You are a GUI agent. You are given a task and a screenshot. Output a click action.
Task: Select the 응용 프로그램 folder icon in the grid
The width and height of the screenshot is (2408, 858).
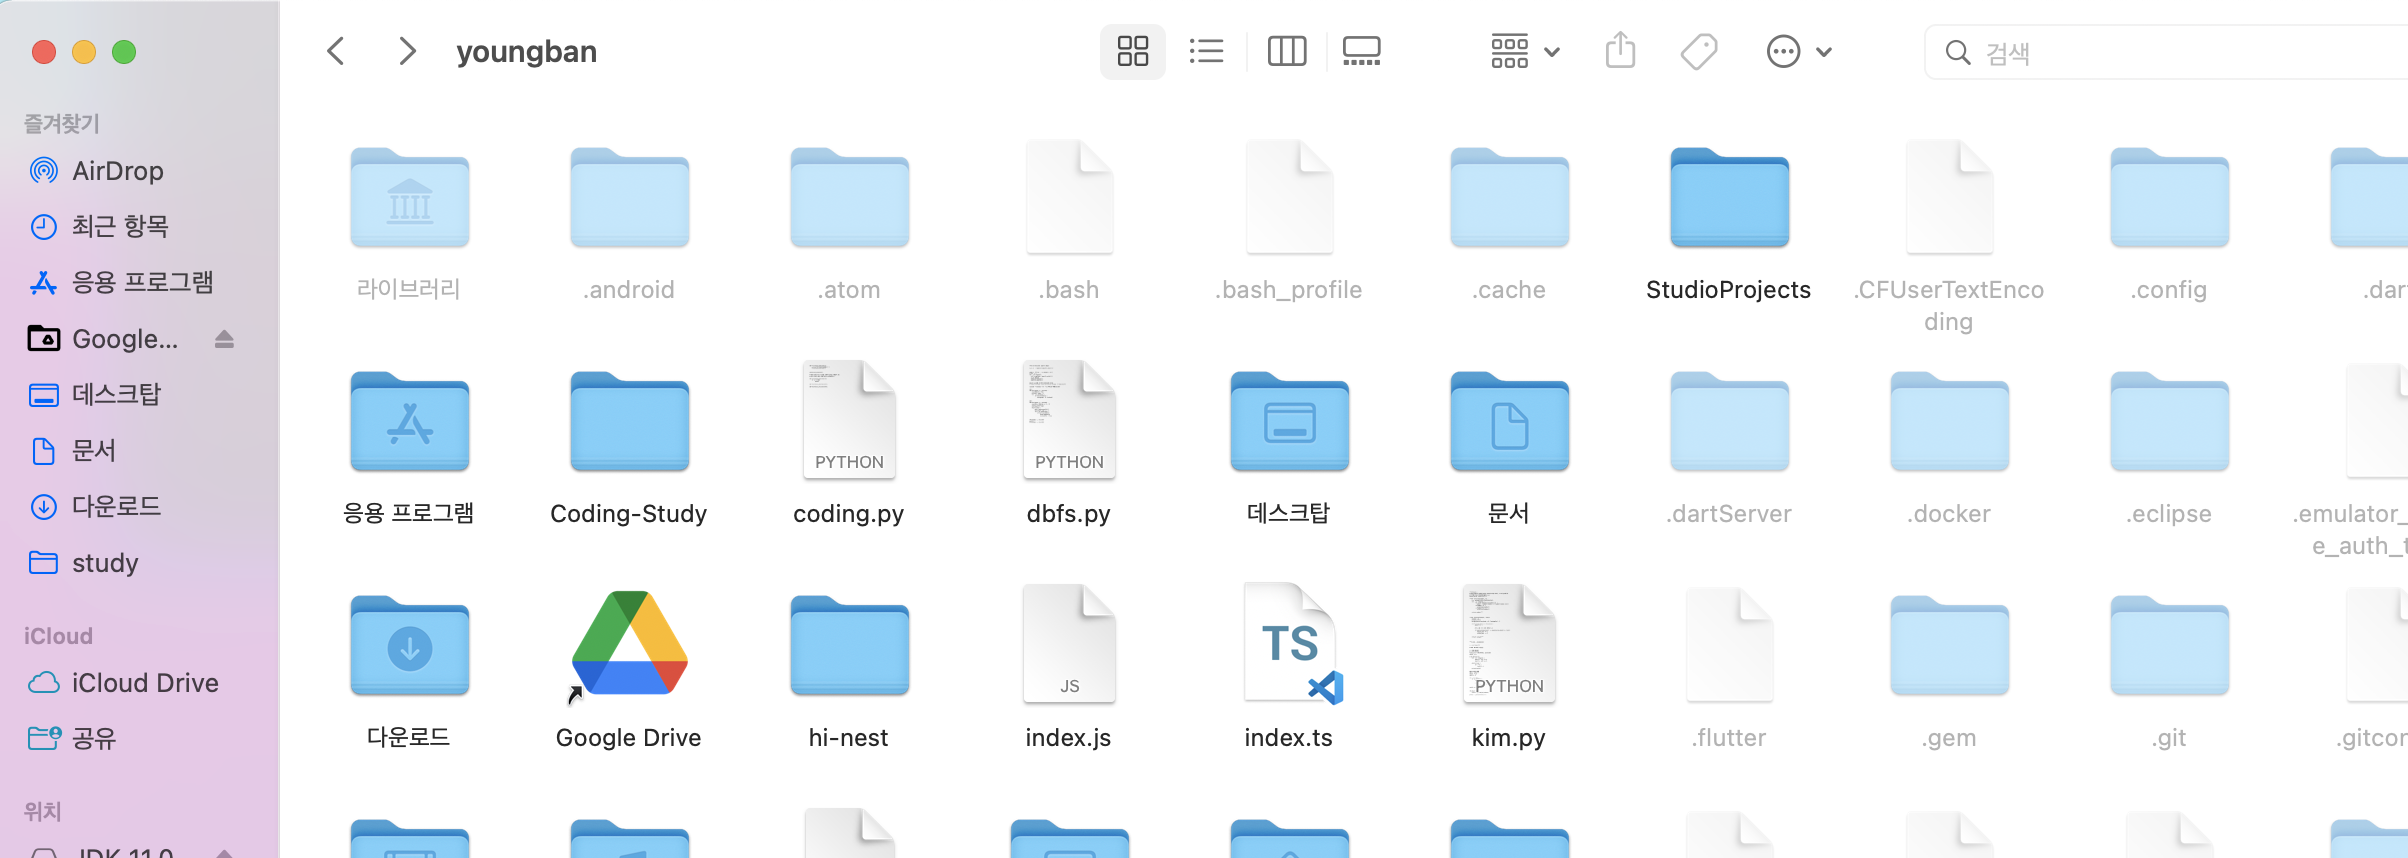tap(410, 422)
